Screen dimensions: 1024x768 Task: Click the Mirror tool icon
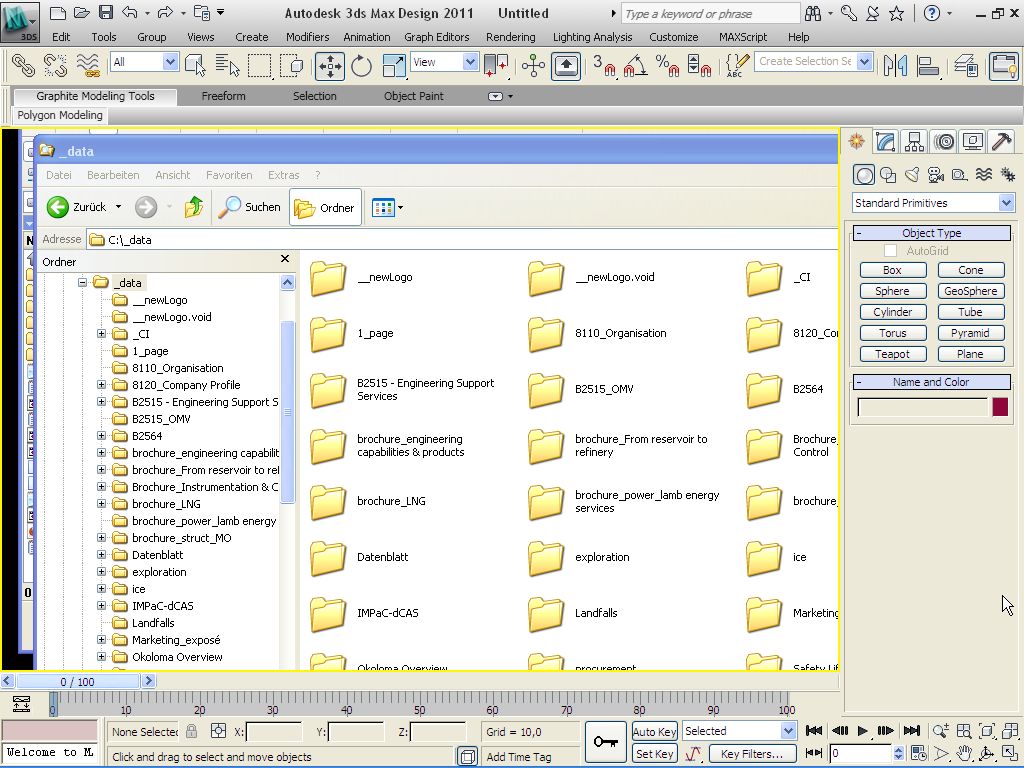coord(895,65)
